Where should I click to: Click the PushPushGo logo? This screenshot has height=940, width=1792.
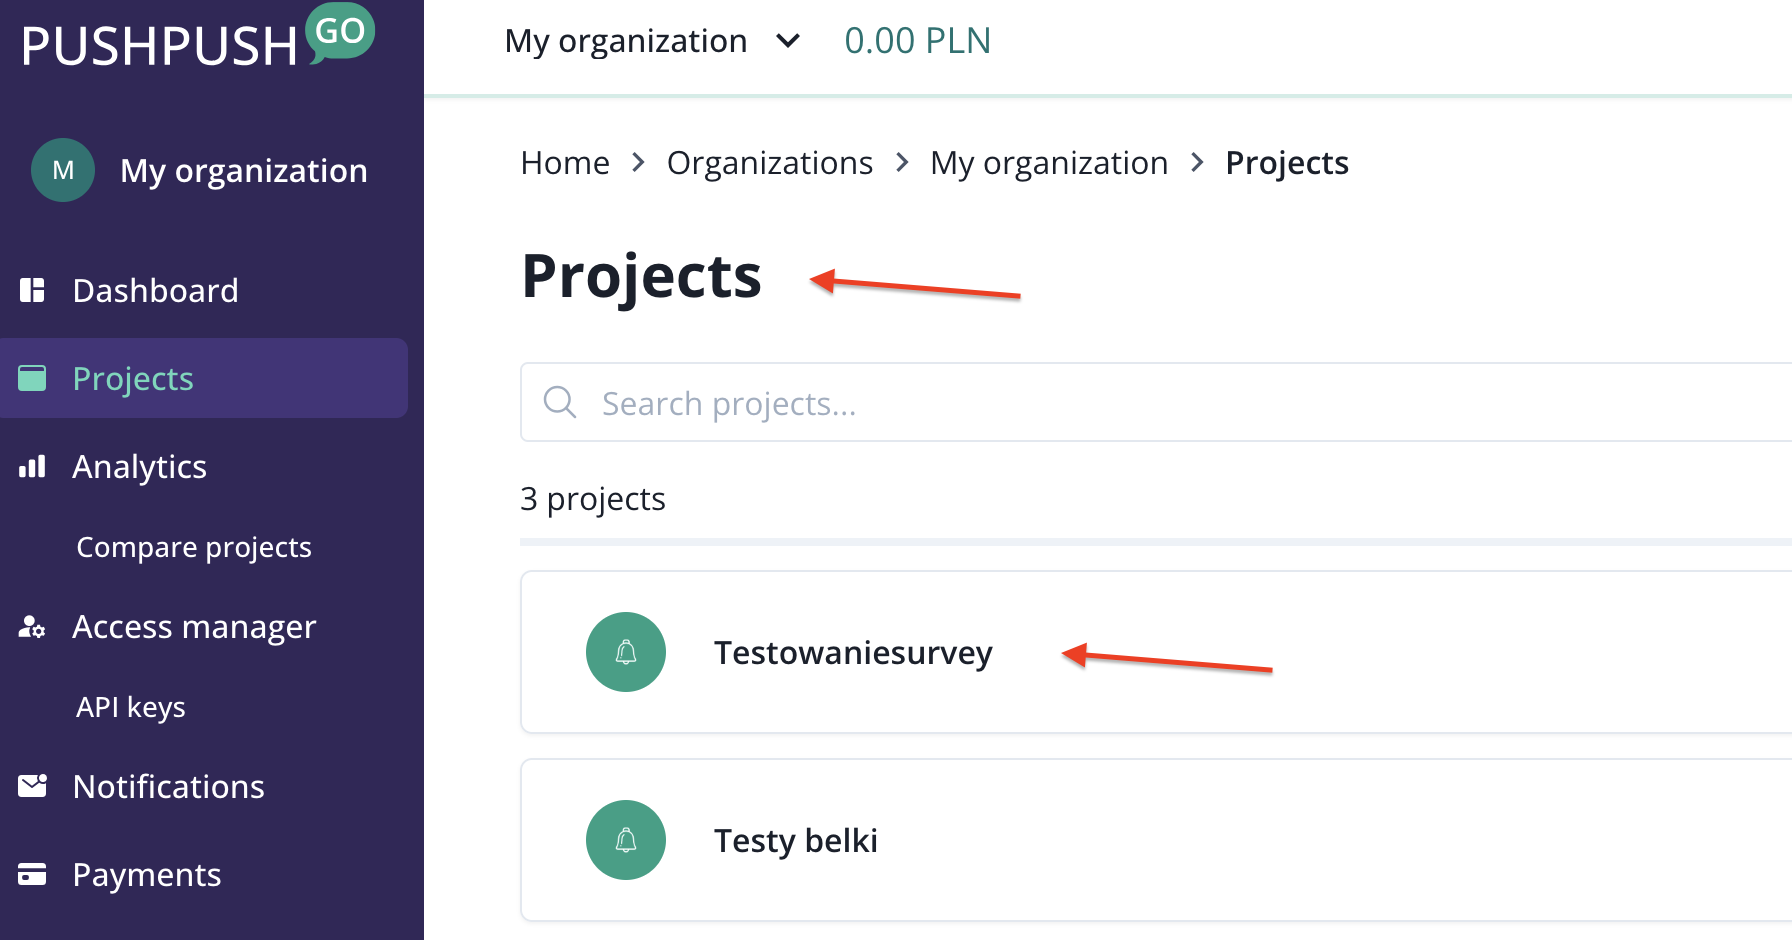[197, 40]
